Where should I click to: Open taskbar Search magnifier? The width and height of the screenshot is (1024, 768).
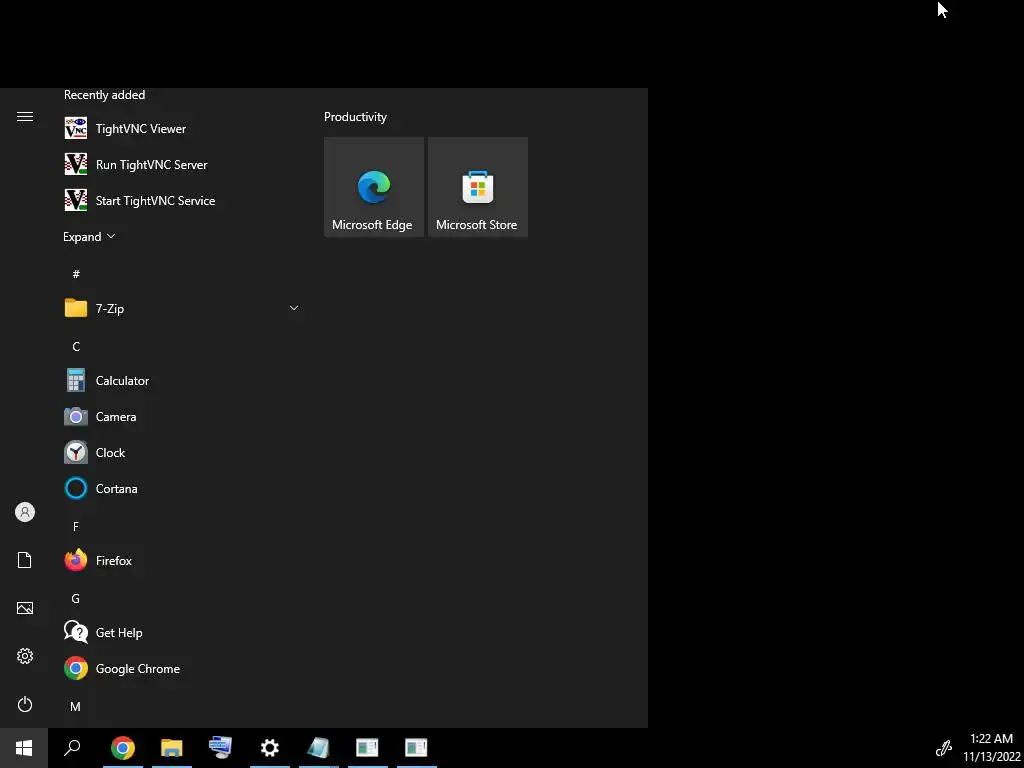click(72, 748)
